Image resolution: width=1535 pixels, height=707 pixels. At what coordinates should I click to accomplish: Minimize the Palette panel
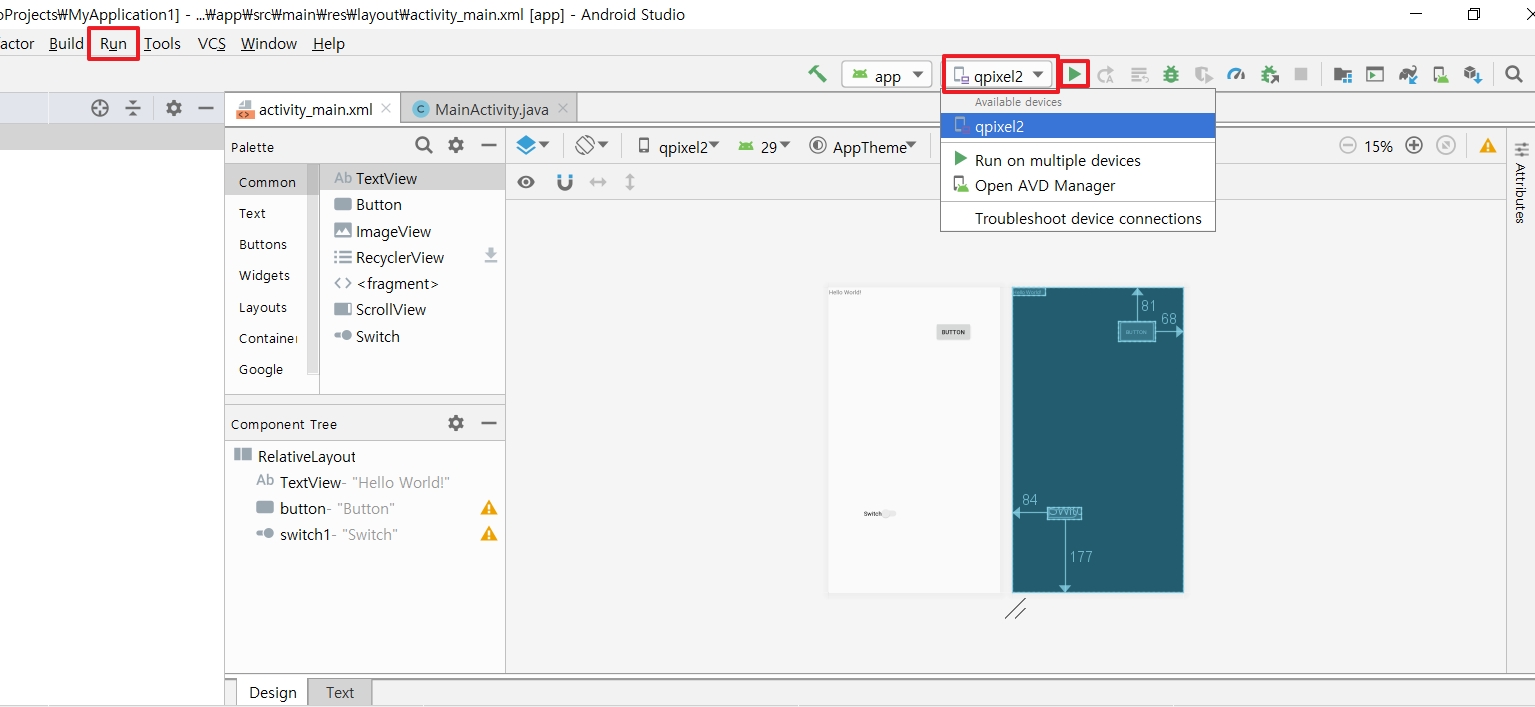(x=489, y=145)
